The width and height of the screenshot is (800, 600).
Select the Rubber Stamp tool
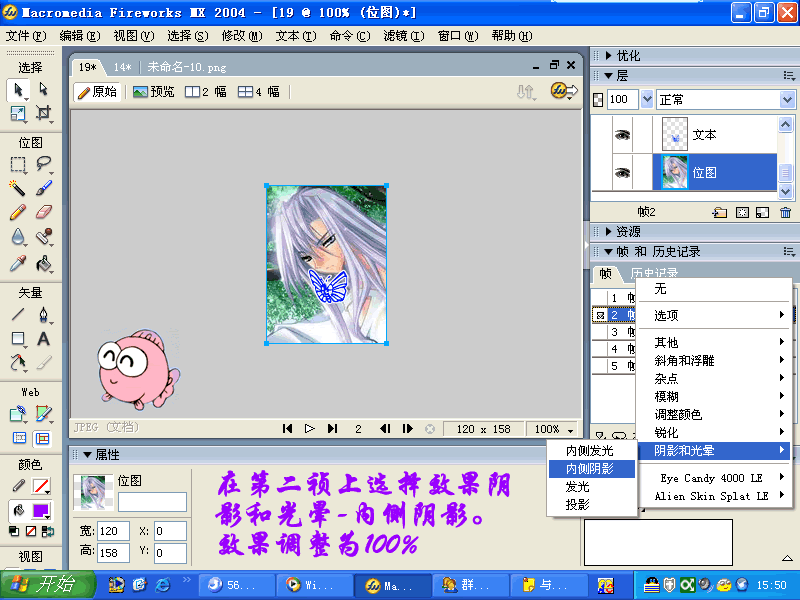(x=43, y=237)
